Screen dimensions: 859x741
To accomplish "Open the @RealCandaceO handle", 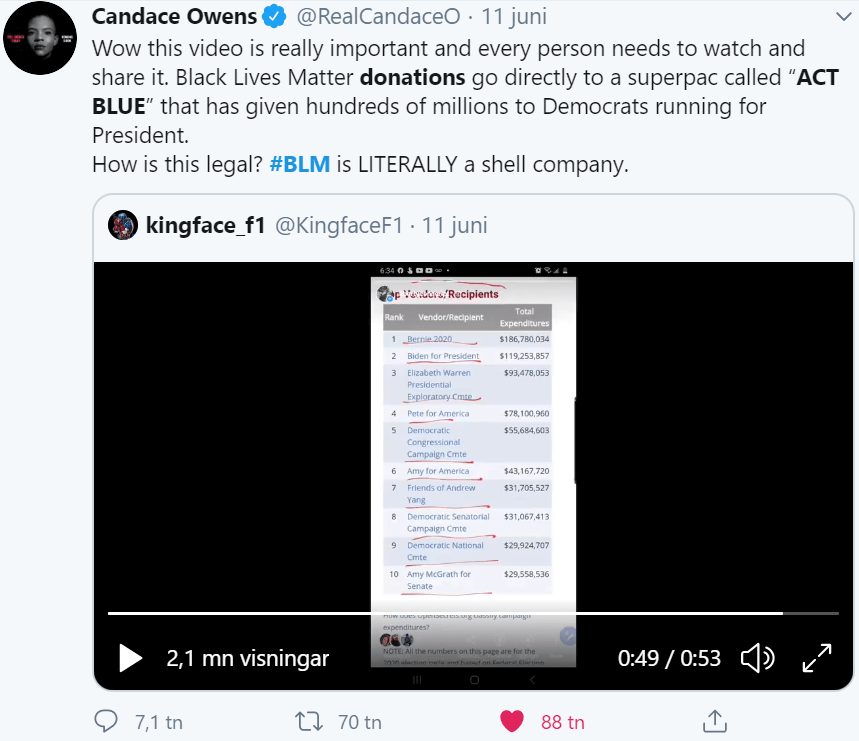I will (379, 16).
